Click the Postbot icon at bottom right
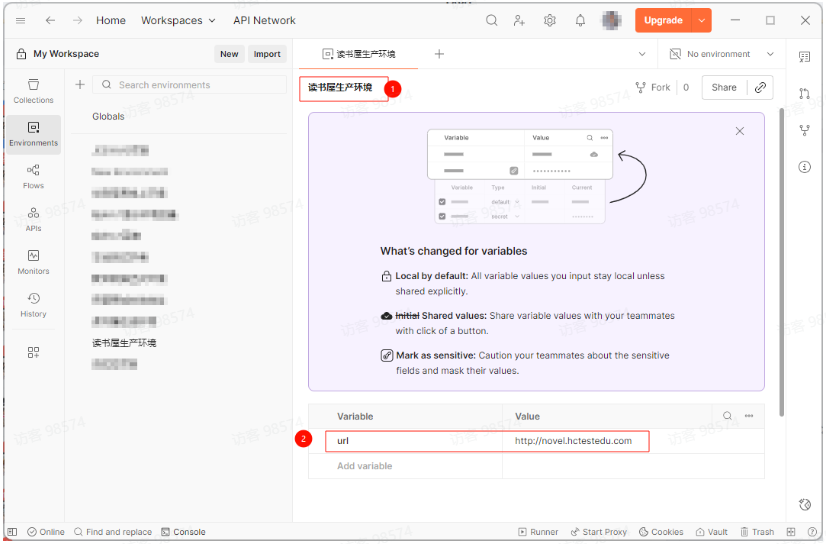Viewport: 826px width, 544px height. [x=804, y=505]
